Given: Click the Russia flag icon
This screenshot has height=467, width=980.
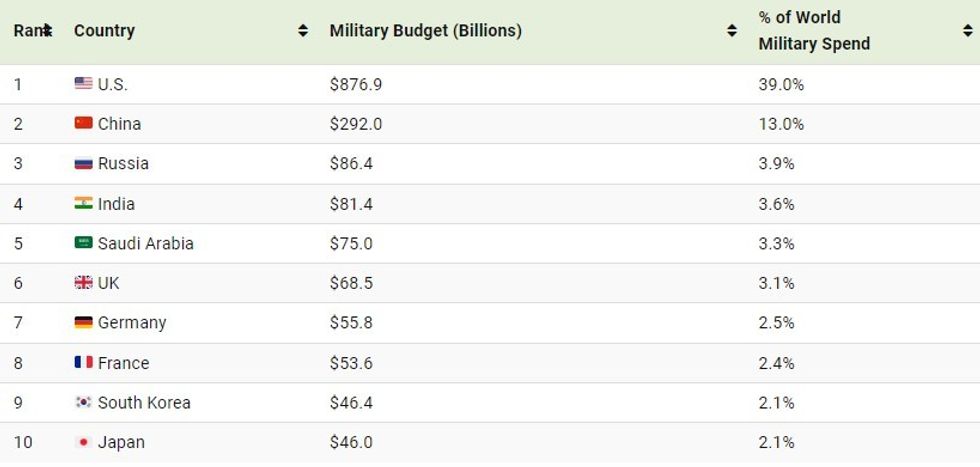Looking at the screenshot, I should click(x=83, y=163).
